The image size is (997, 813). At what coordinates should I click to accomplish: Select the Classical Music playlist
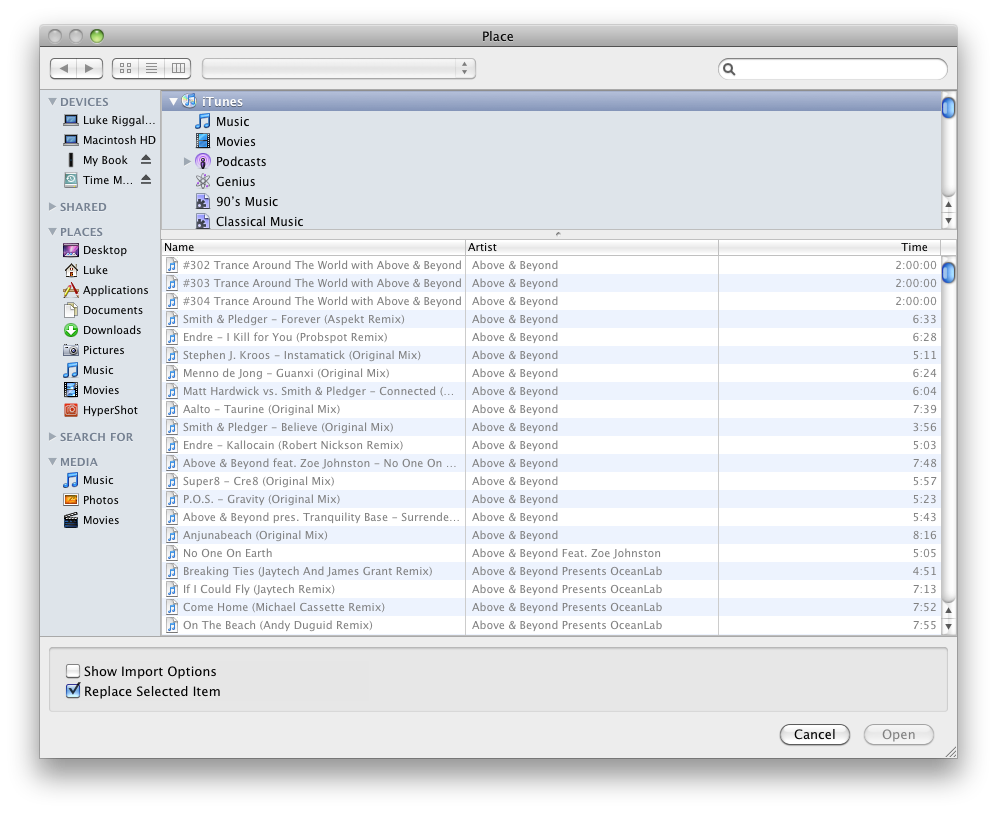(x=249, y=221)
